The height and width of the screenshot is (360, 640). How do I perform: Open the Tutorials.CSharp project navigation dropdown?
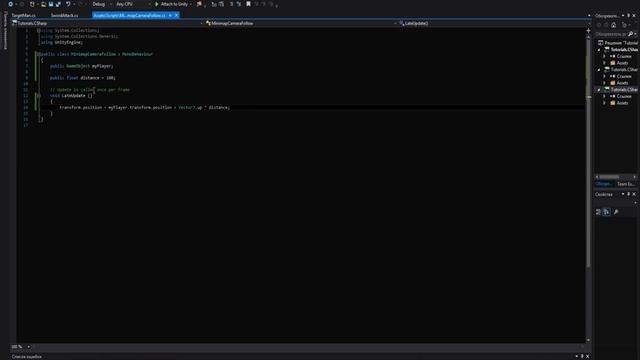pyautogui.click(x=108, y=23)
